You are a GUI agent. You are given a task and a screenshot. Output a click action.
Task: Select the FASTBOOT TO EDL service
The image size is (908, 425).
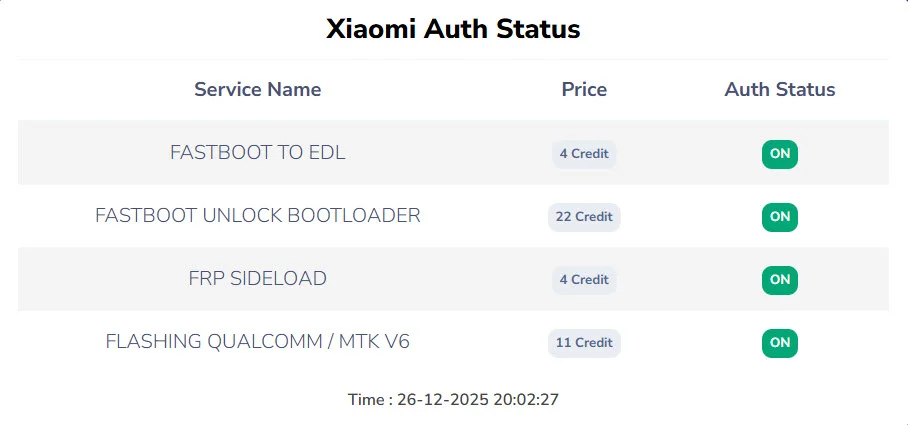[257, 153]
